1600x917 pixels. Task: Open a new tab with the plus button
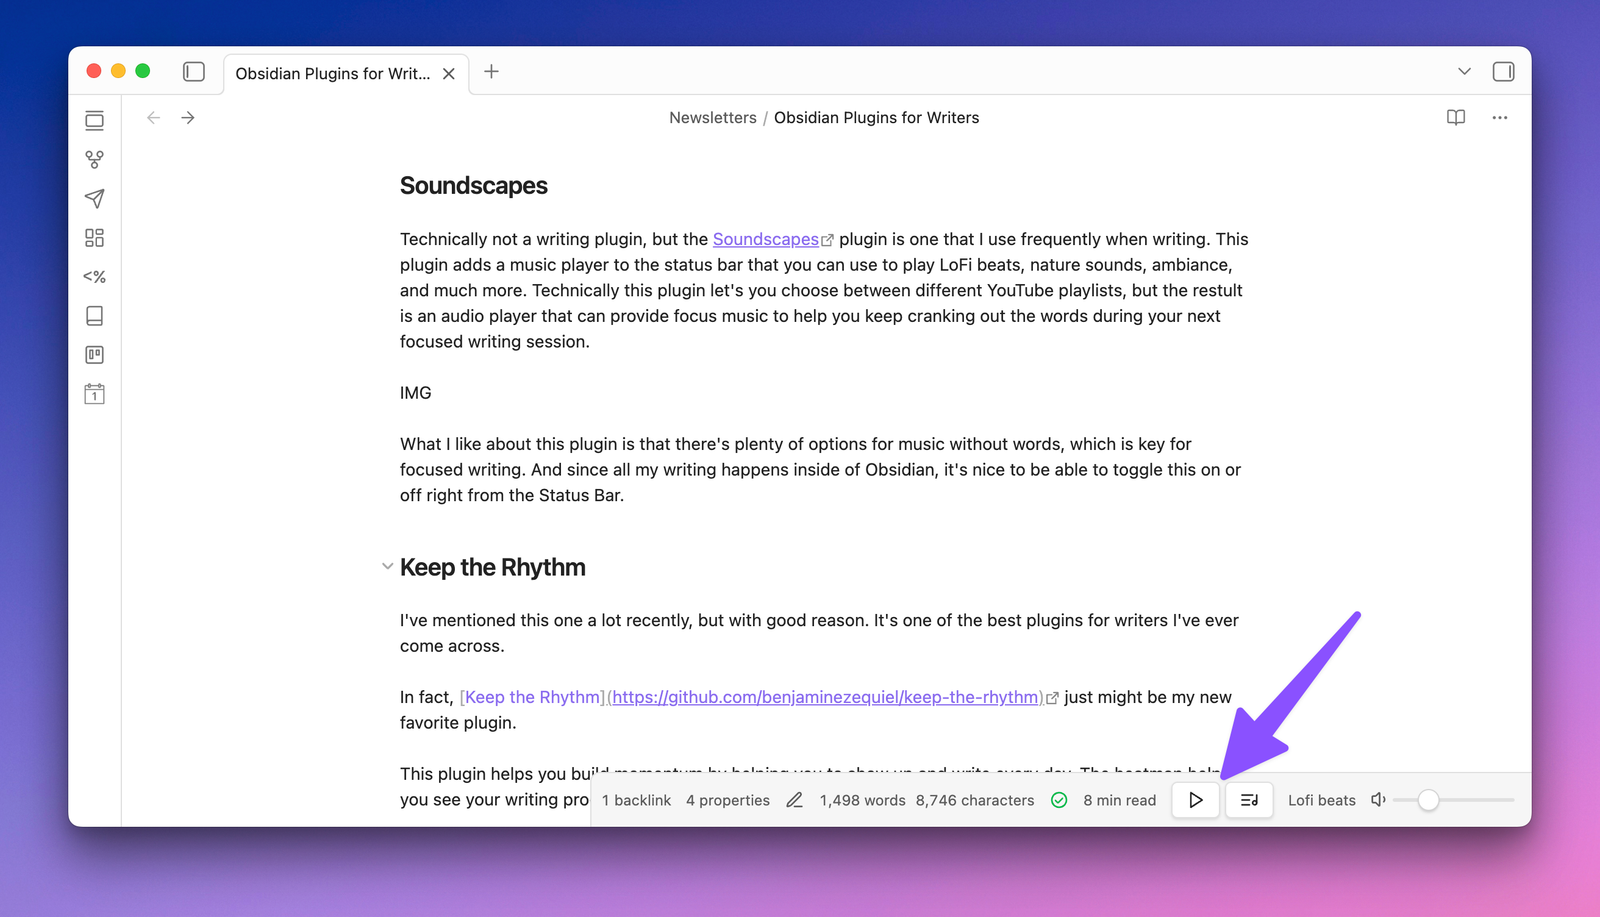491,71
